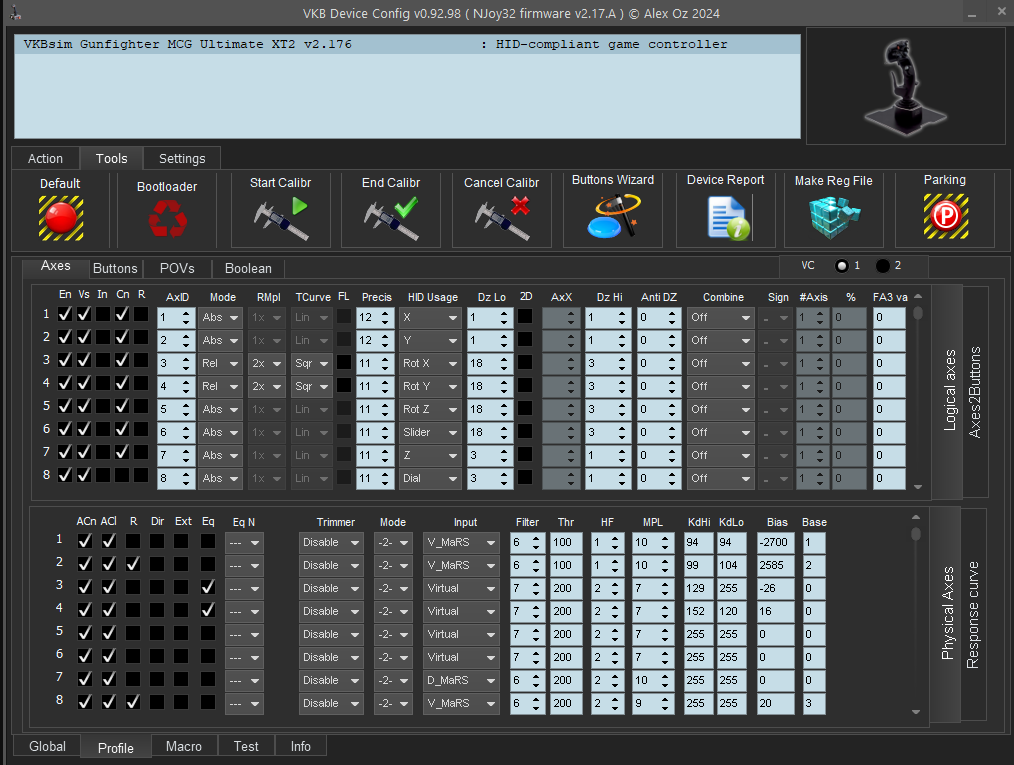Screen dimensions: 1014x765
Task: Open the Buttons Wizard
Action: pos(612,217)
